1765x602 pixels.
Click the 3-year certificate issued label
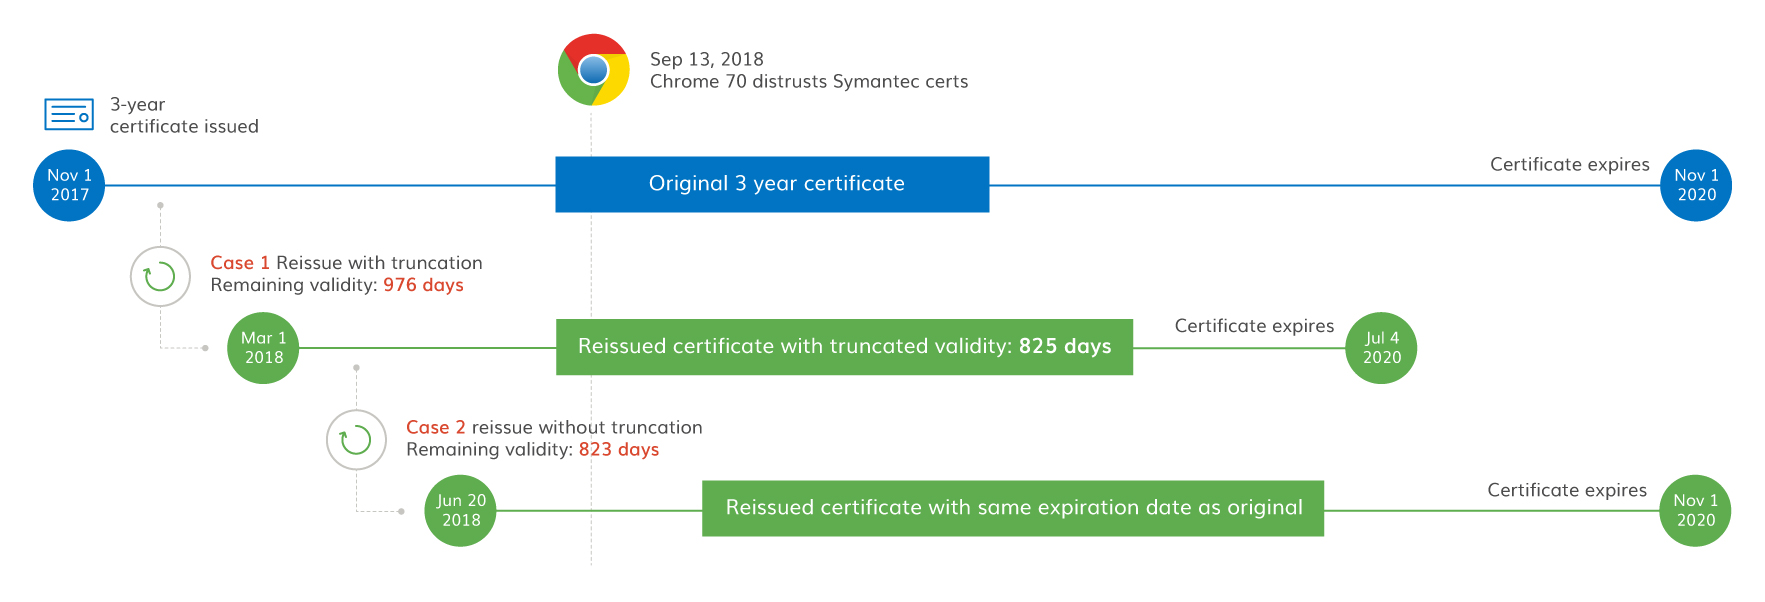tap(184, 115)
